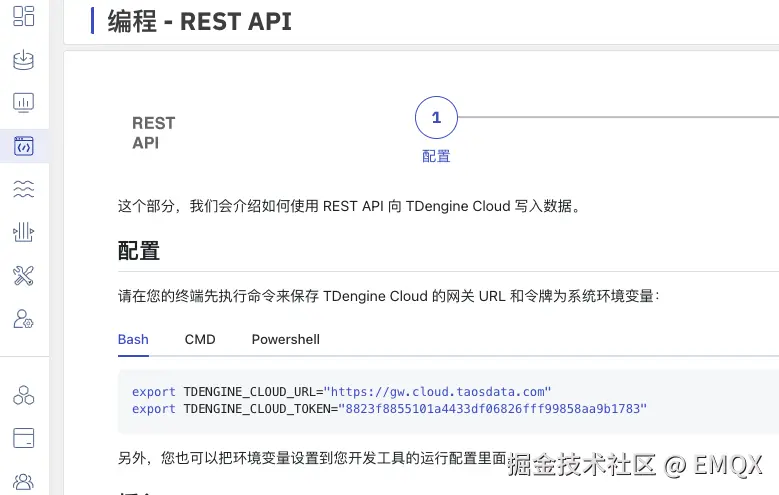Switch to the CMD tab

tap(200, 339)
